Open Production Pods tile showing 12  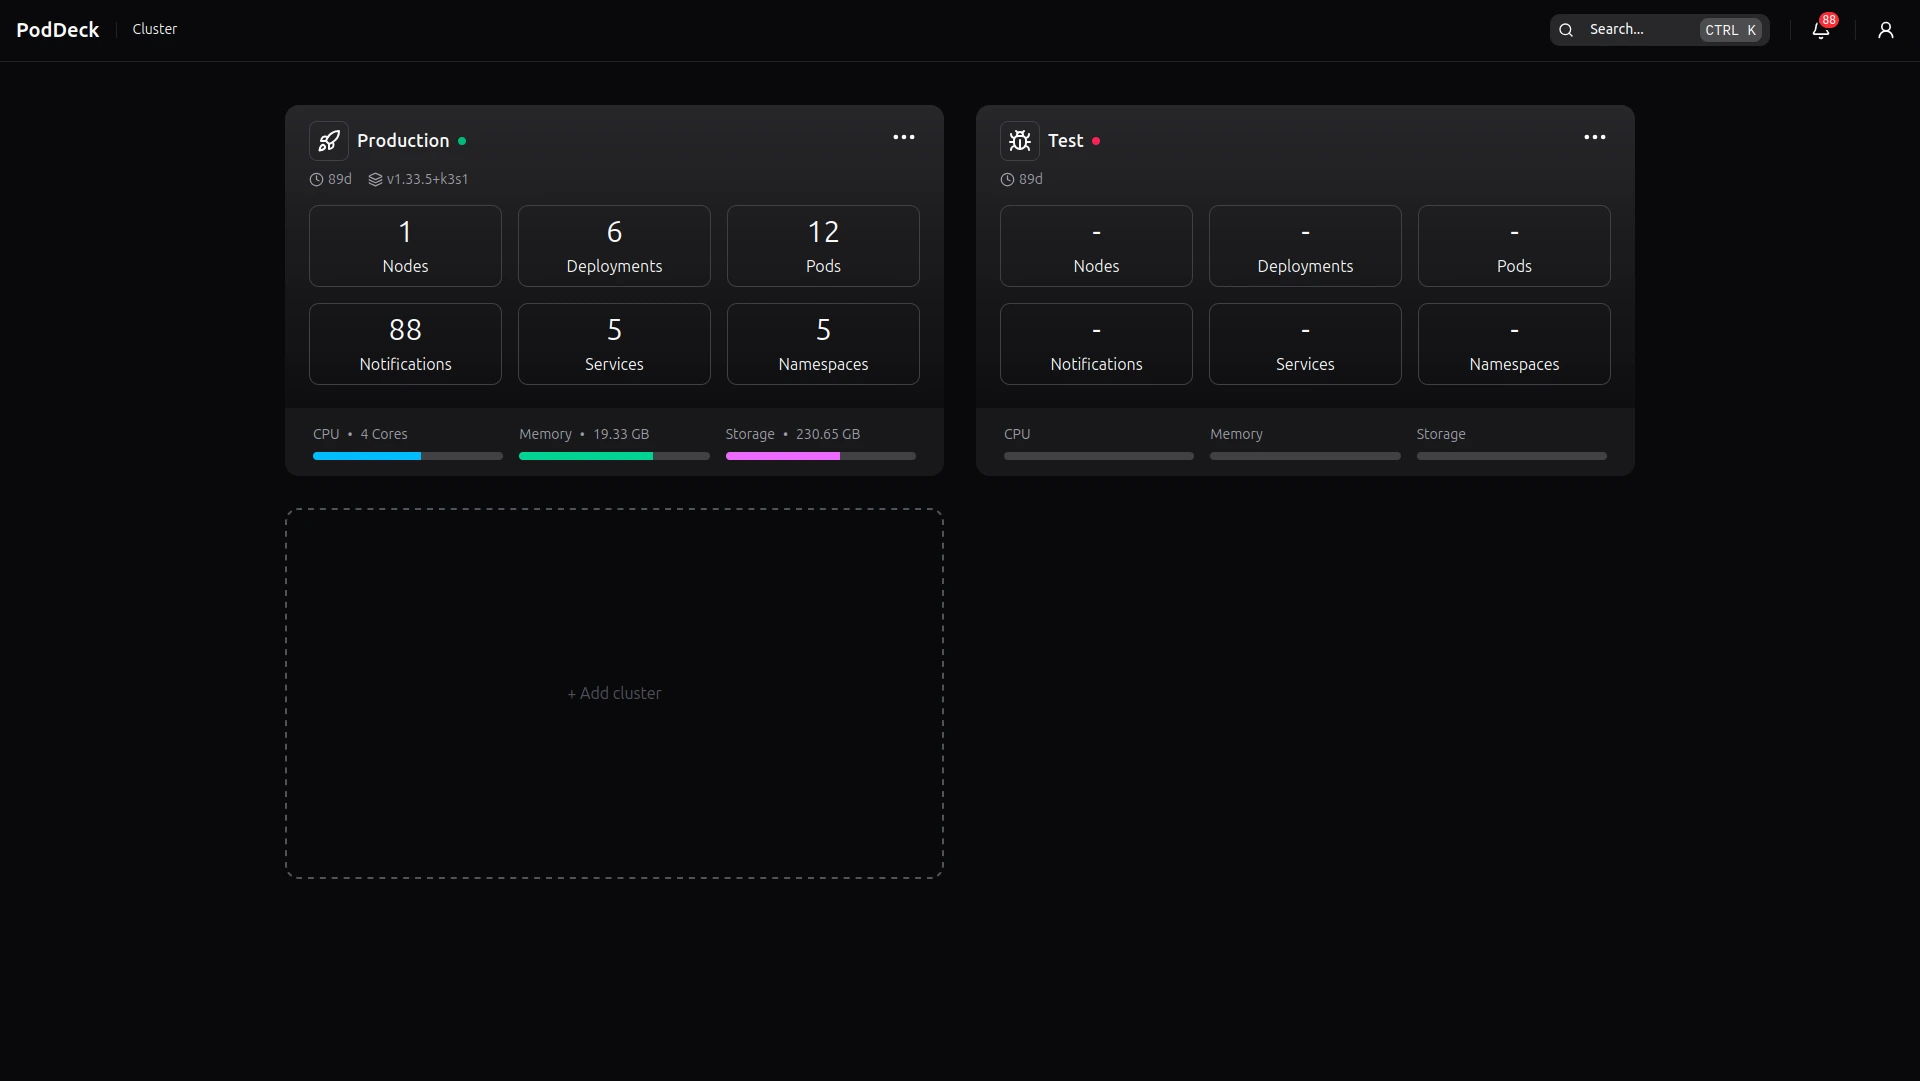(x=822, y=246)
